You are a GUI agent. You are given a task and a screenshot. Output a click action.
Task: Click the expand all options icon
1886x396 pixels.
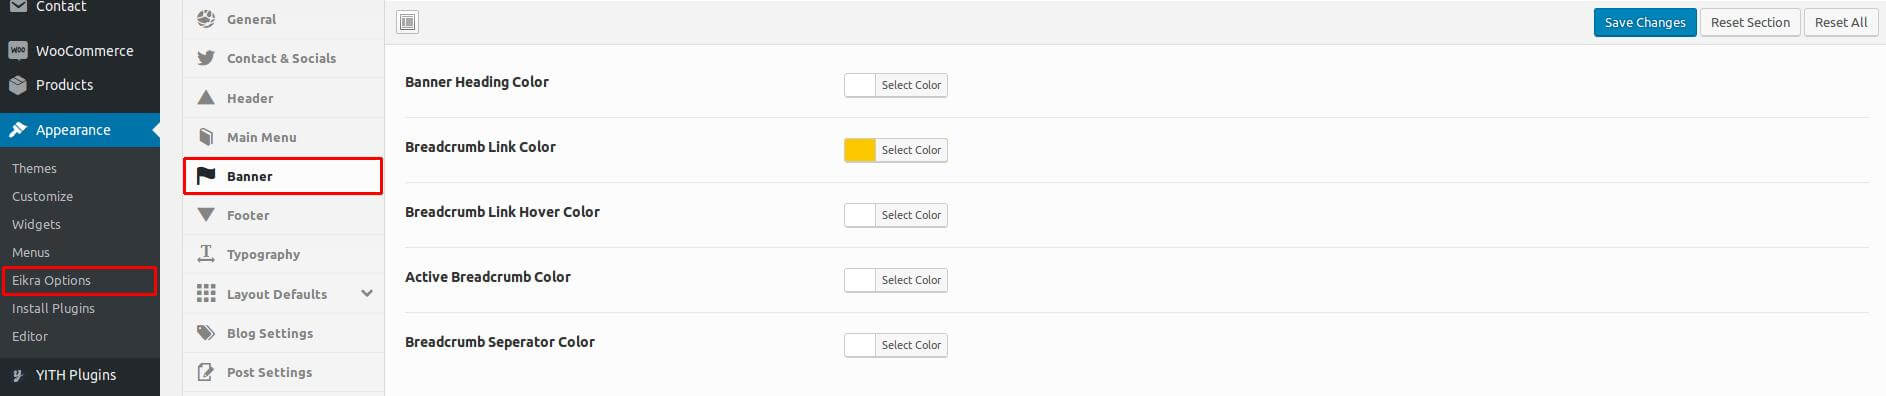tap(408, 22)
